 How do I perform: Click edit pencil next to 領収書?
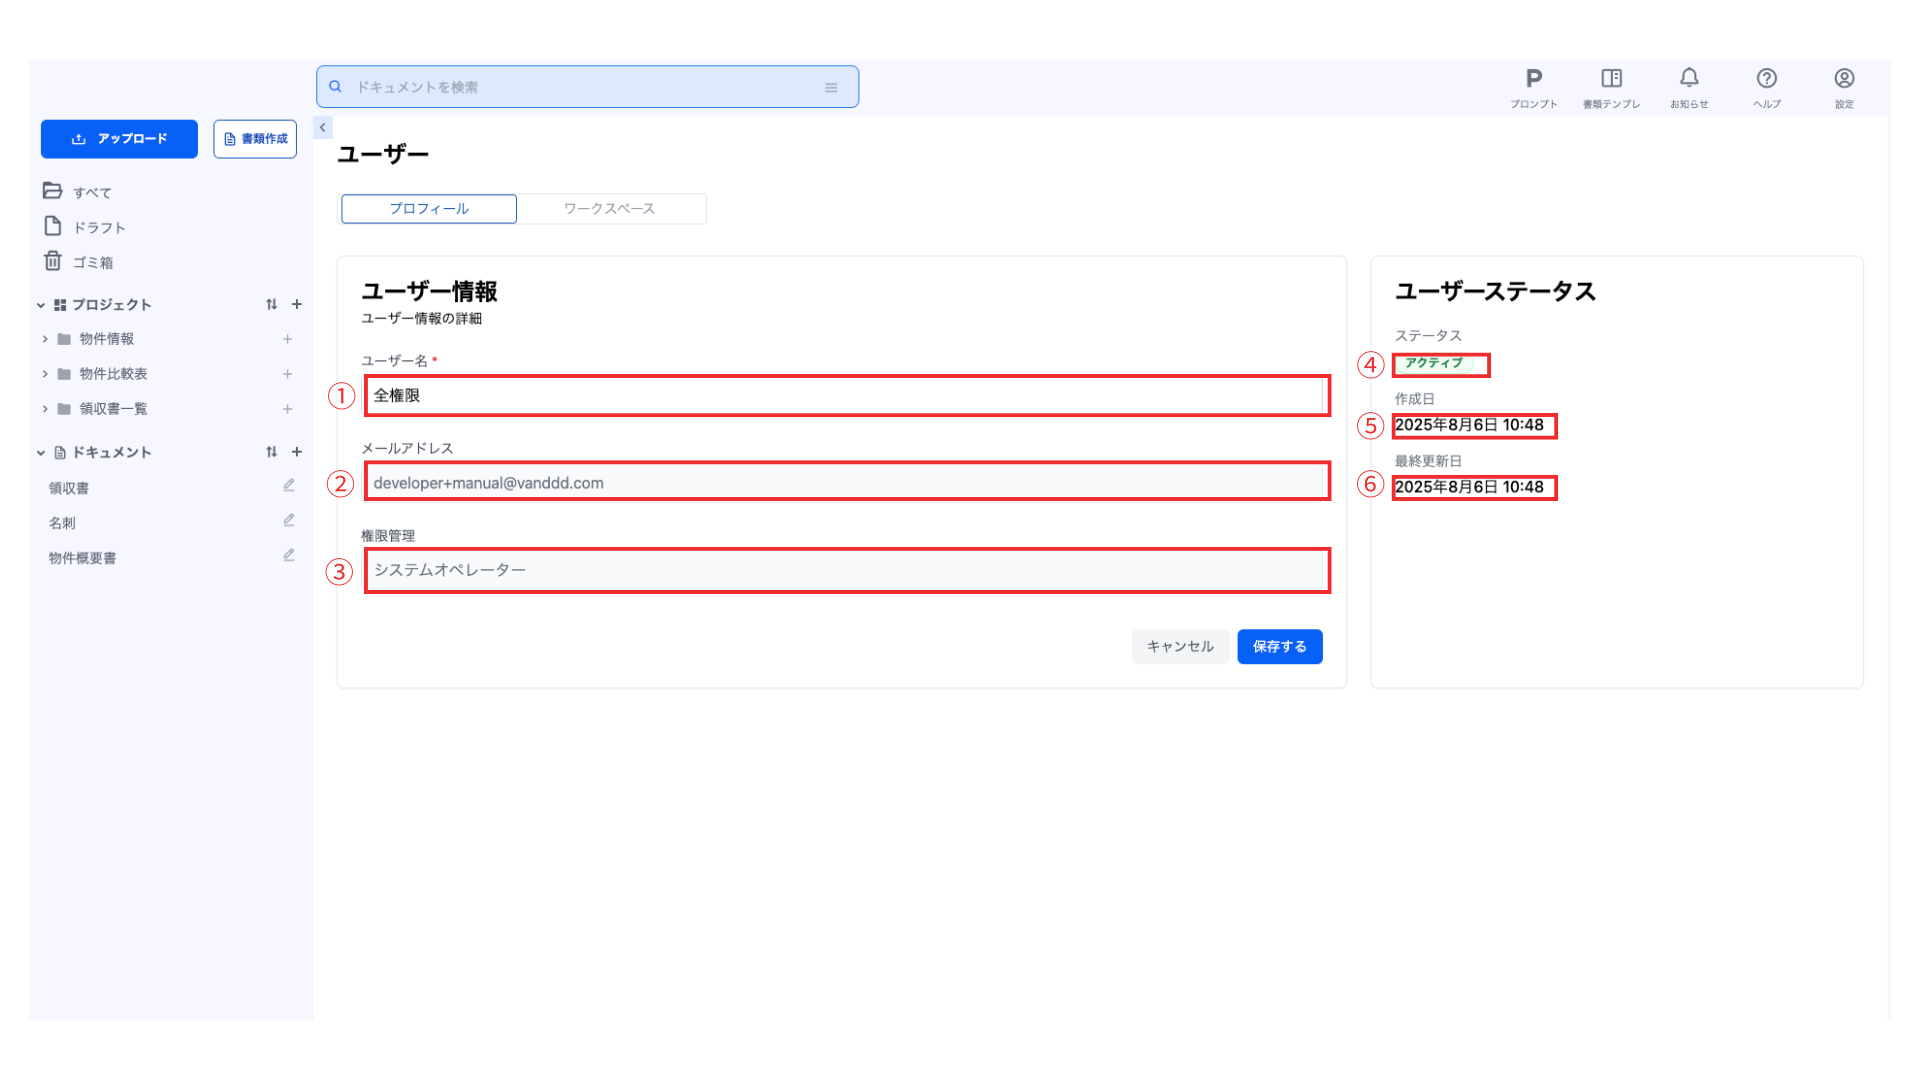(289, 486)
